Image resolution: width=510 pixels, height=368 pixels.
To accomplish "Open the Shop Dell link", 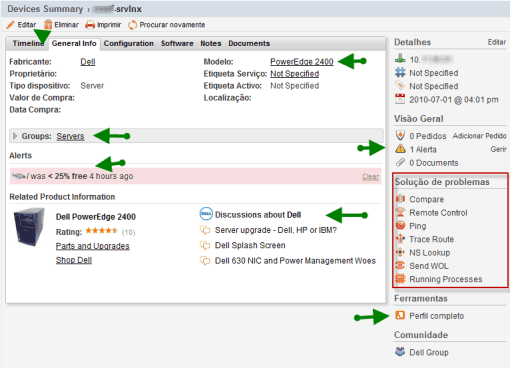I will tap(74, 260).
